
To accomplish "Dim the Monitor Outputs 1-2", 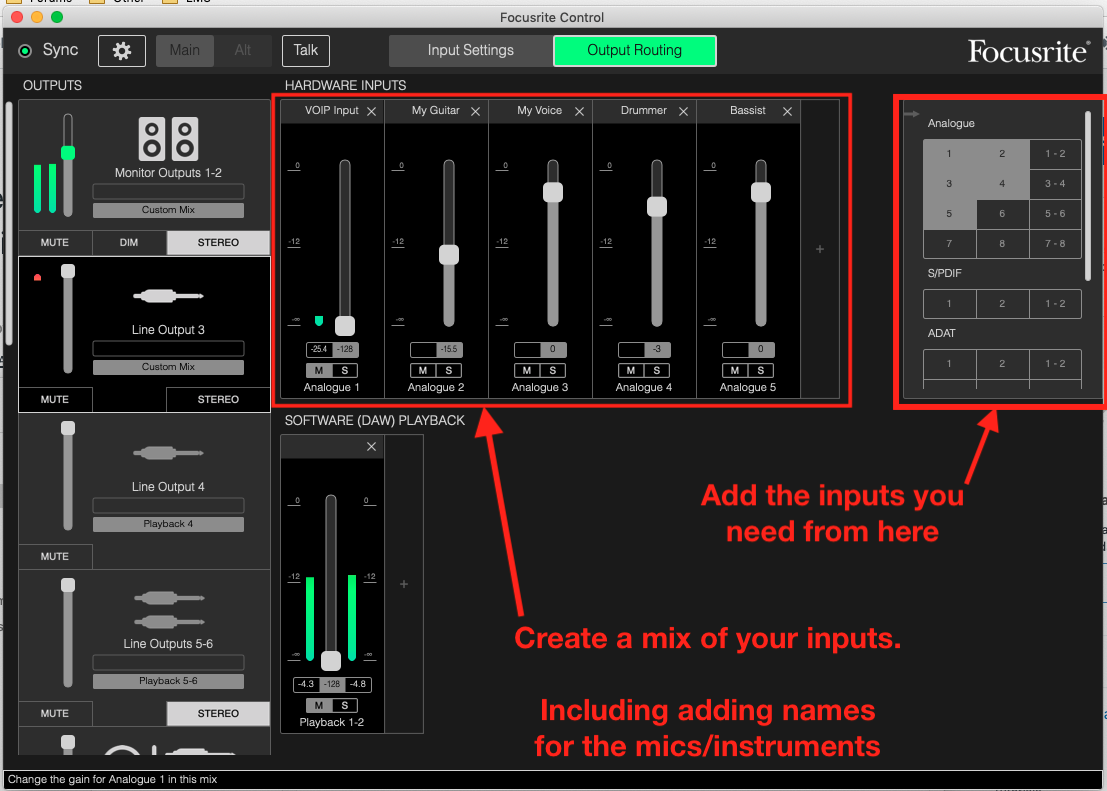I will [129, 242].
